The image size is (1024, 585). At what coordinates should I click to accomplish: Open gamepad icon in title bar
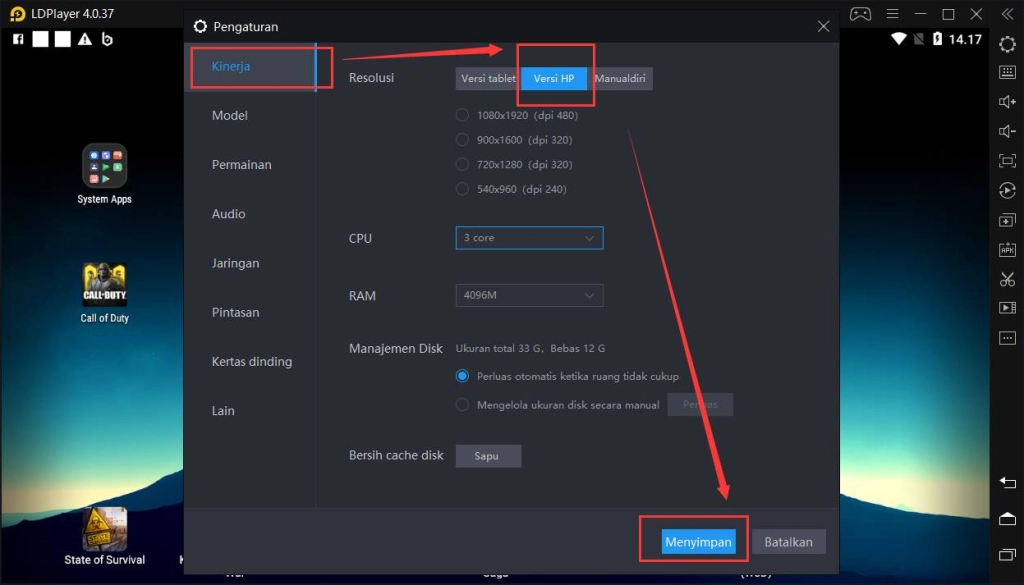pyautogui.click(x=860, y=14)
